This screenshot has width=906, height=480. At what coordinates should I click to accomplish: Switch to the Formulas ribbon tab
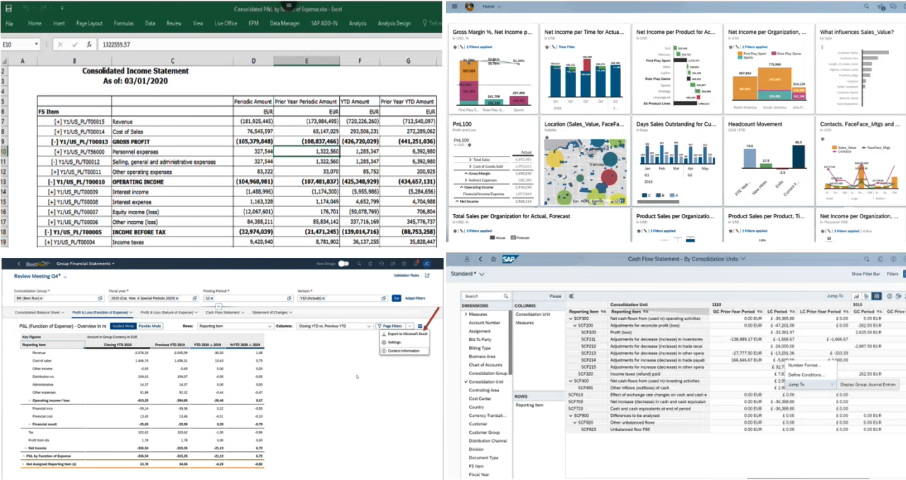124,23
